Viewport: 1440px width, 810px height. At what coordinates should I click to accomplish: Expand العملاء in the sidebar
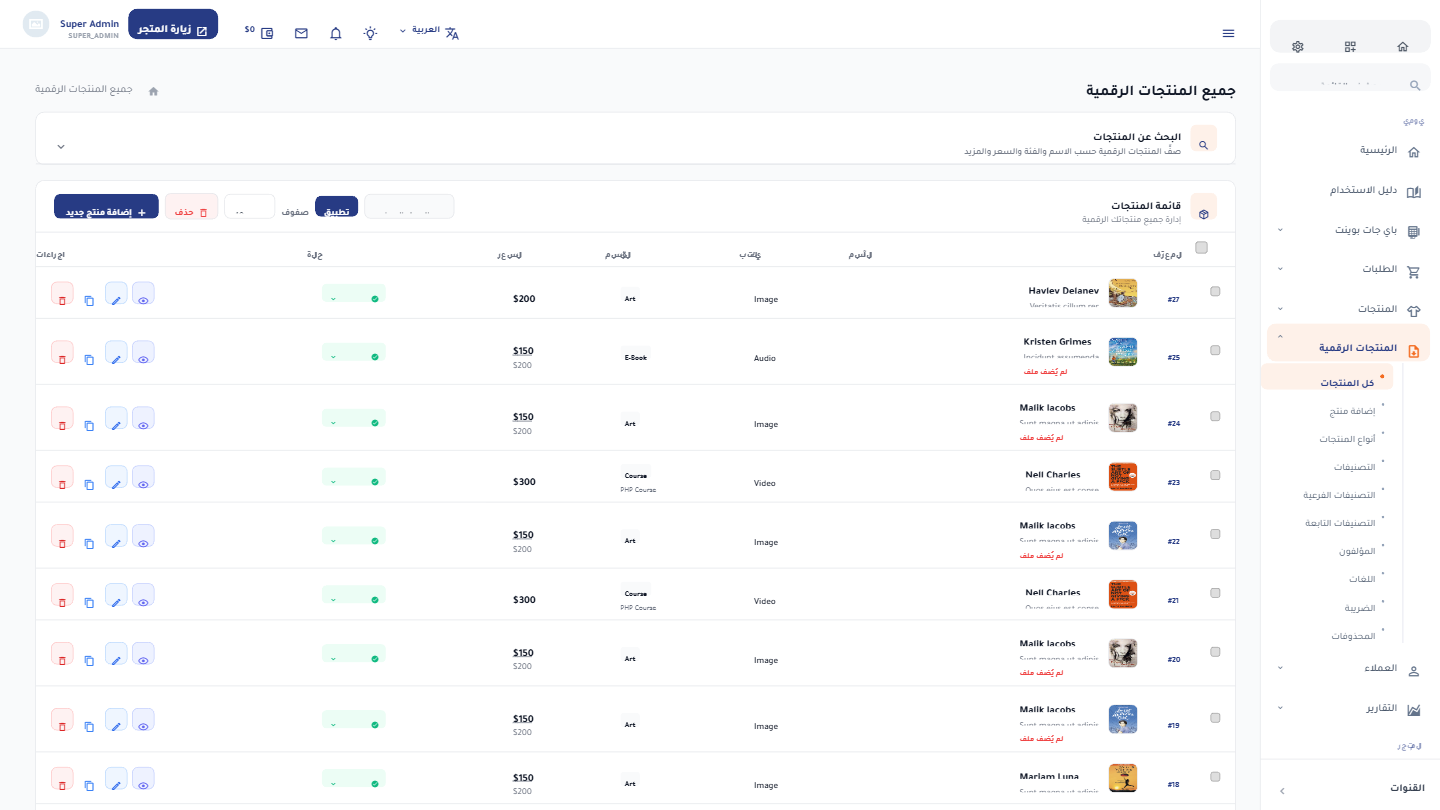tap(1348, 668)
